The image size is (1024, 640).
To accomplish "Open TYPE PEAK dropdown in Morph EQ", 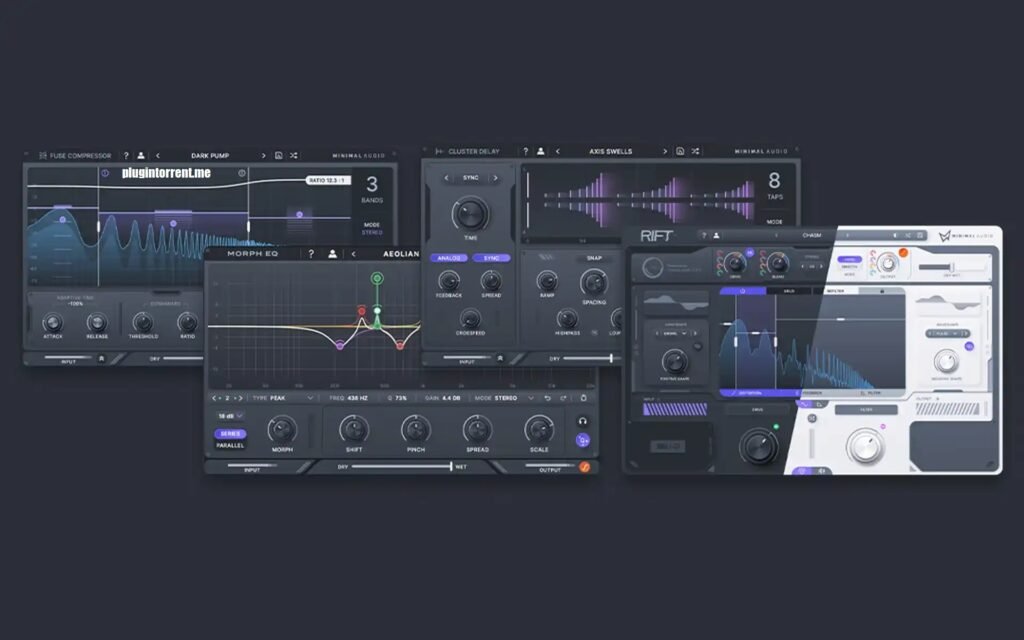I will pos(283,398).
